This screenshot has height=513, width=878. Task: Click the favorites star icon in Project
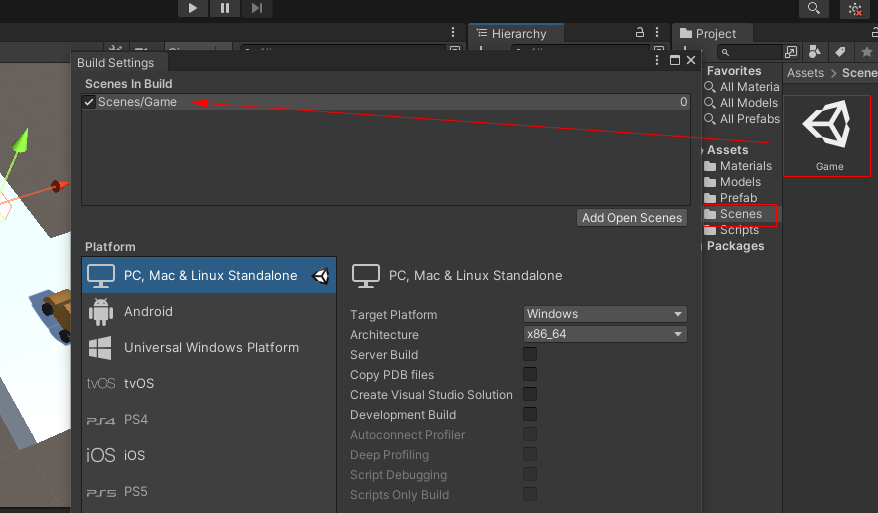point(866,52)
